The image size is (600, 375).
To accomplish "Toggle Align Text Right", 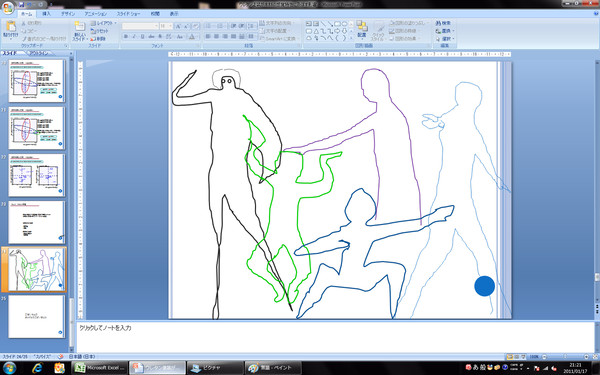I will point(225,37).
